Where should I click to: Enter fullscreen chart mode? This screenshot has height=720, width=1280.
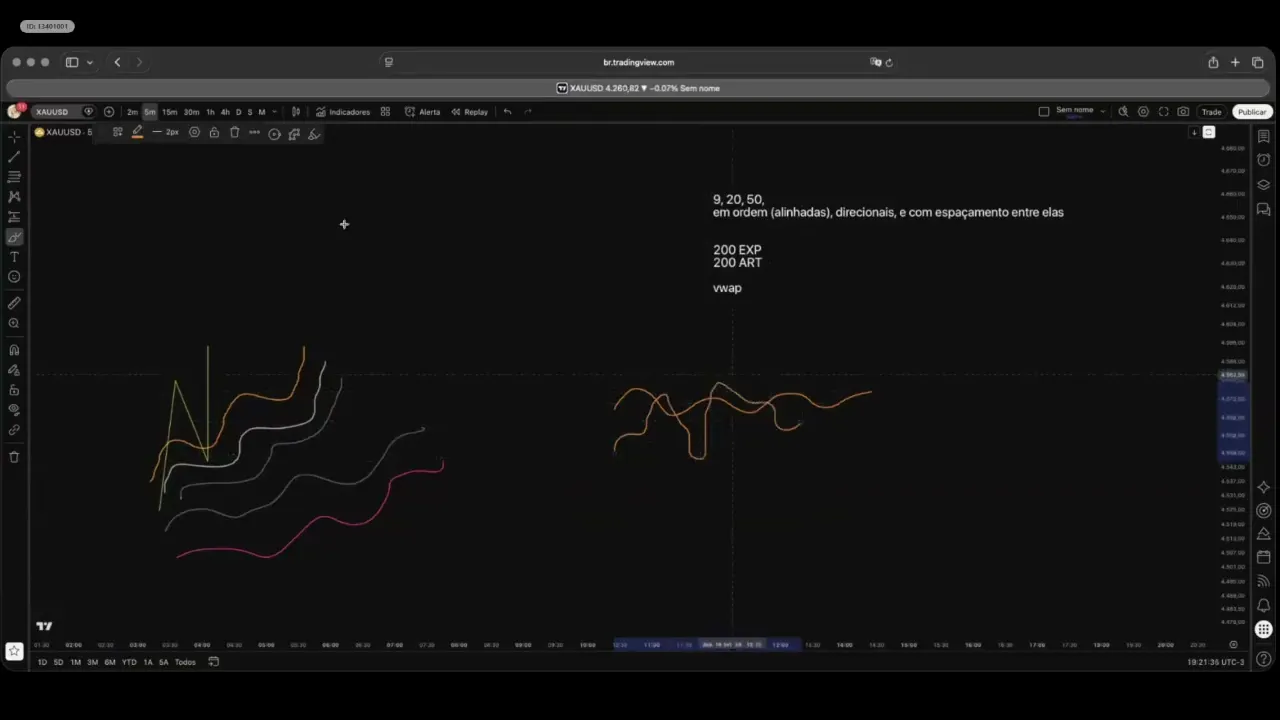pos(1163,112)
